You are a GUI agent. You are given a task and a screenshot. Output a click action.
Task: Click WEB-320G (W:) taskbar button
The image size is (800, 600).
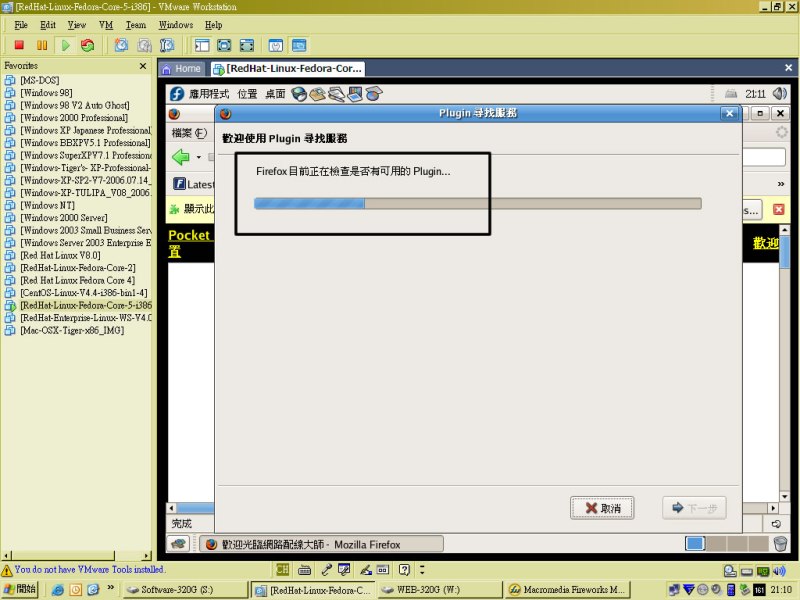(440, 589)
